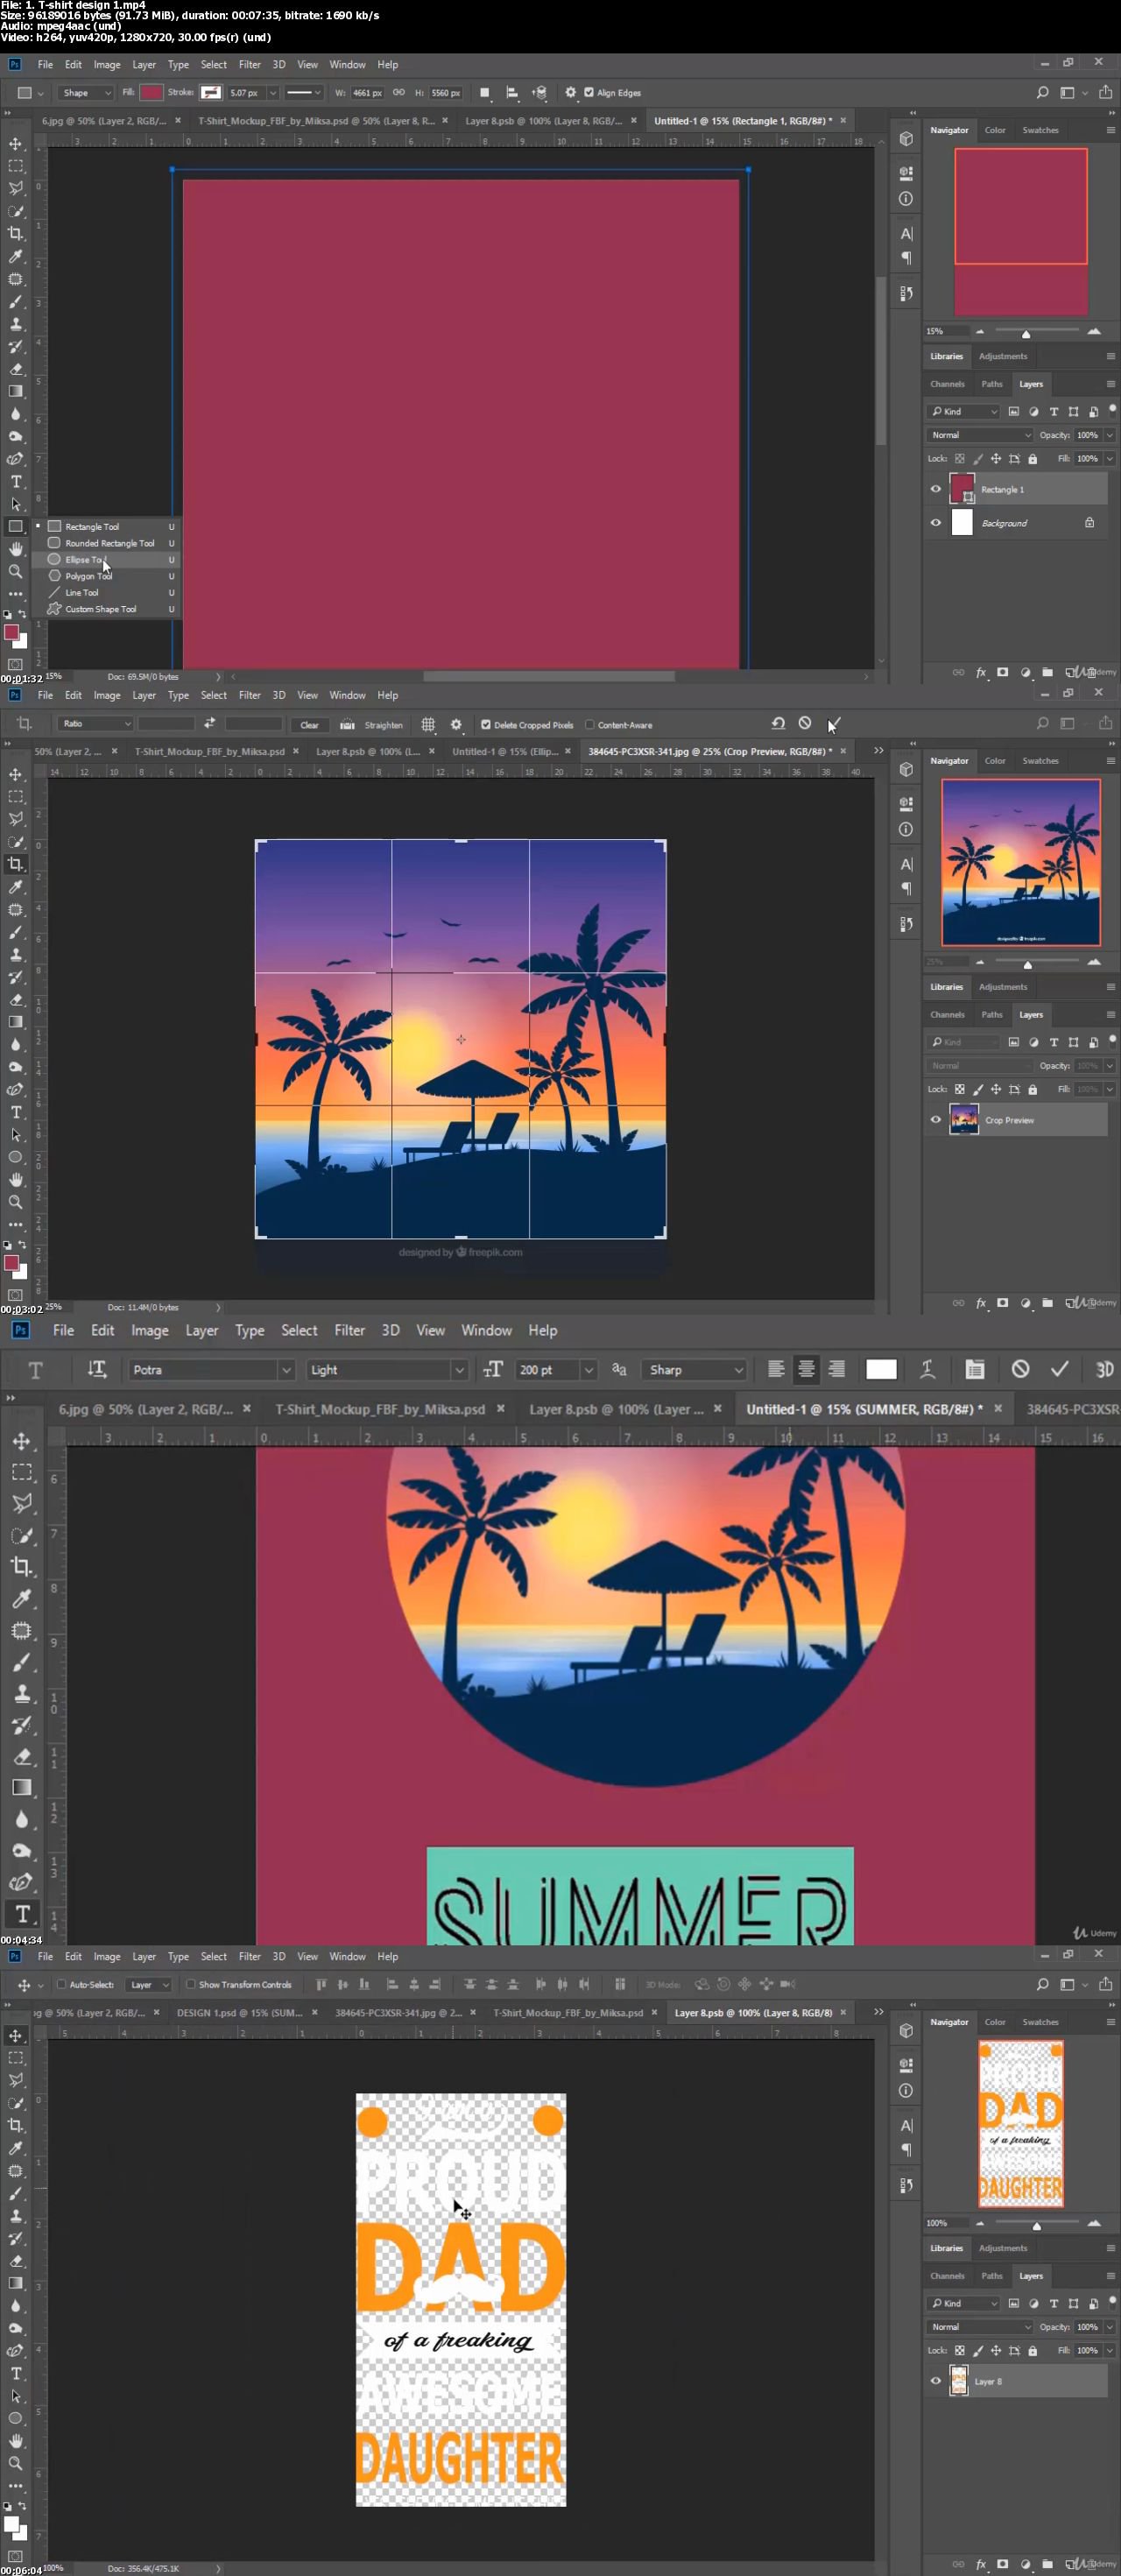
Task: Hide the Rectangle 1 layer eye
Action: tap(936, 489)
